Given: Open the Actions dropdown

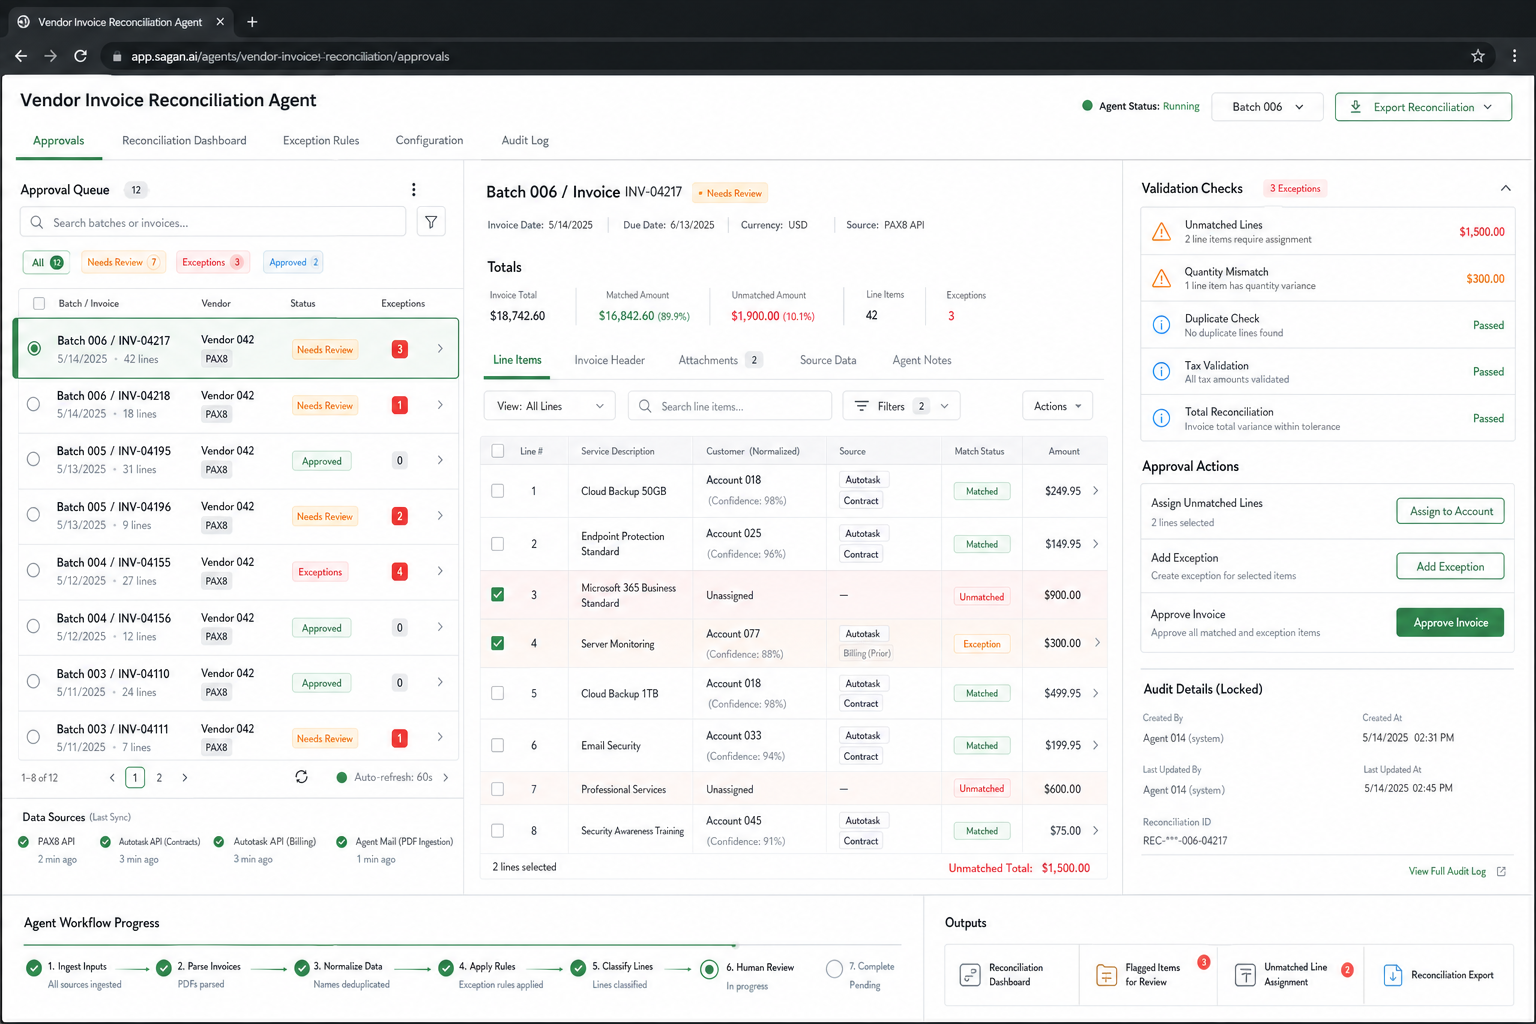Looking at the screenshot, I should [1057, 406].
